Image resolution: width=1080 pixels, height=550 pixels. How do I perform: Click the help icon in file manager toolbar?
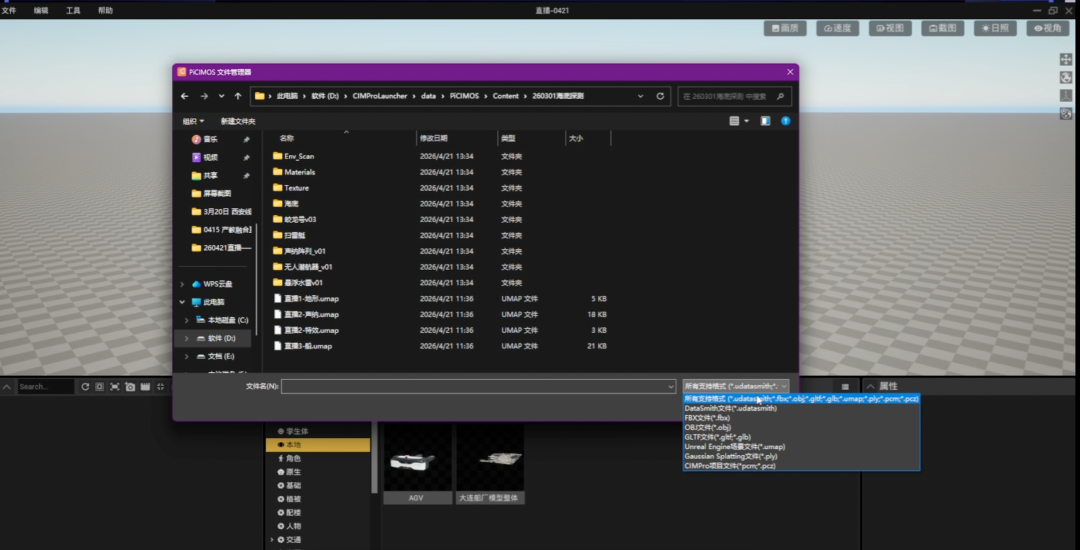[x=785, y=121]
